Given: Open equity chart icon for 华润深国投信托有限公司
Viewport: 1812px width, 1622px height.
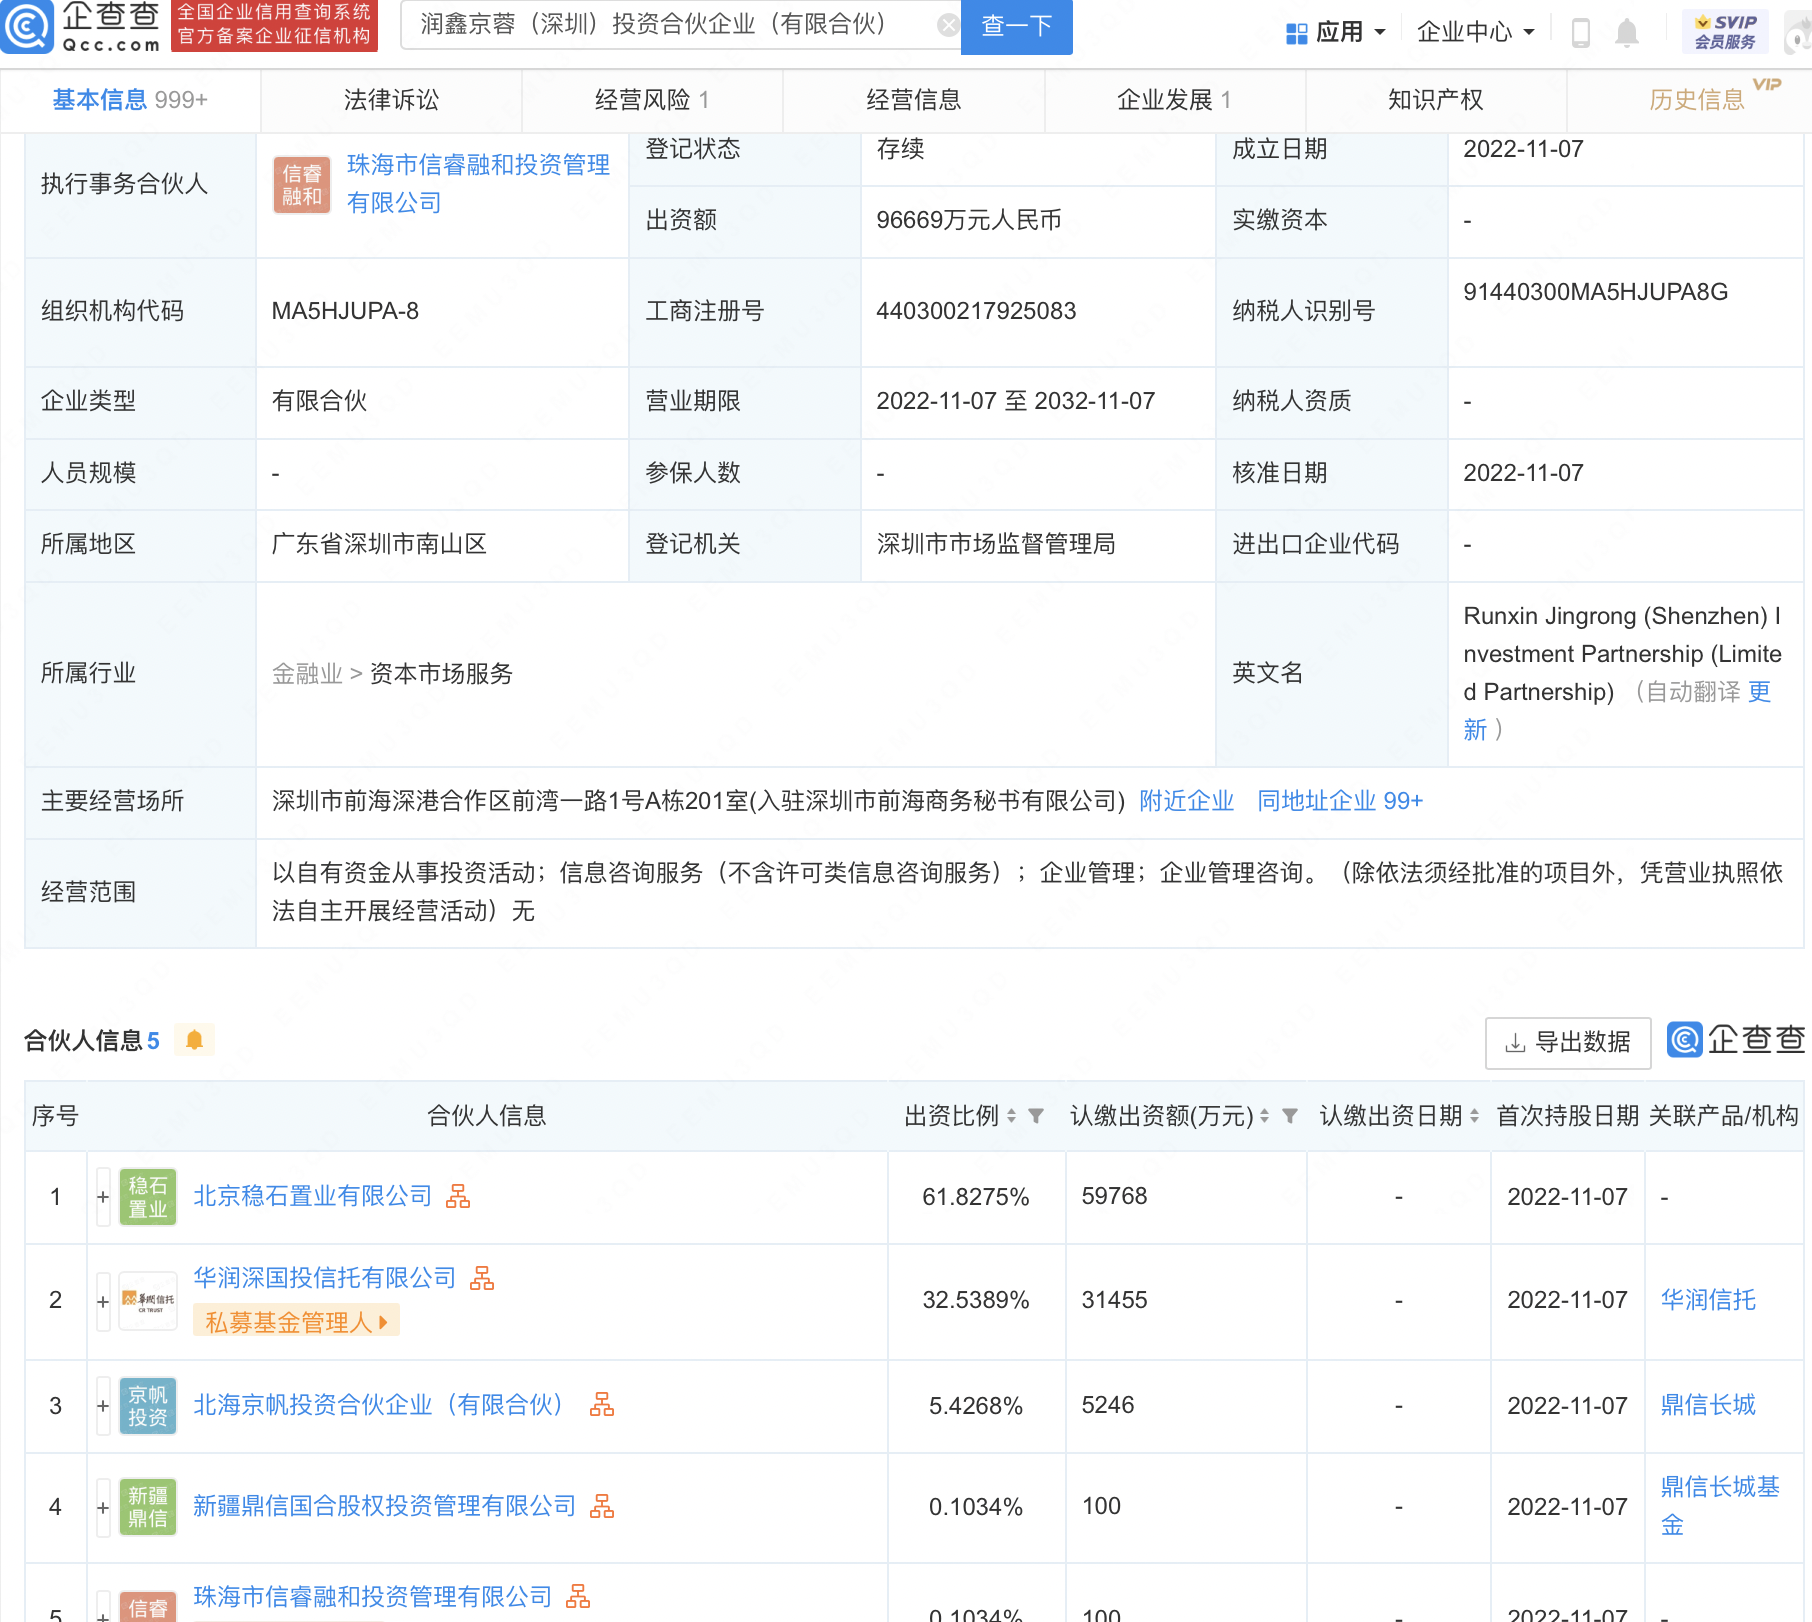Looking at the screenshot, I should [482, 1278].
